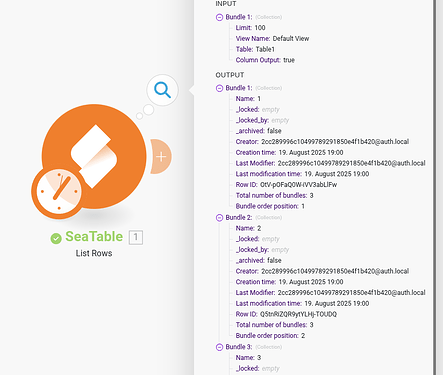
Task: Open the operations count badge 1
Action: click(x=136, y=237)
